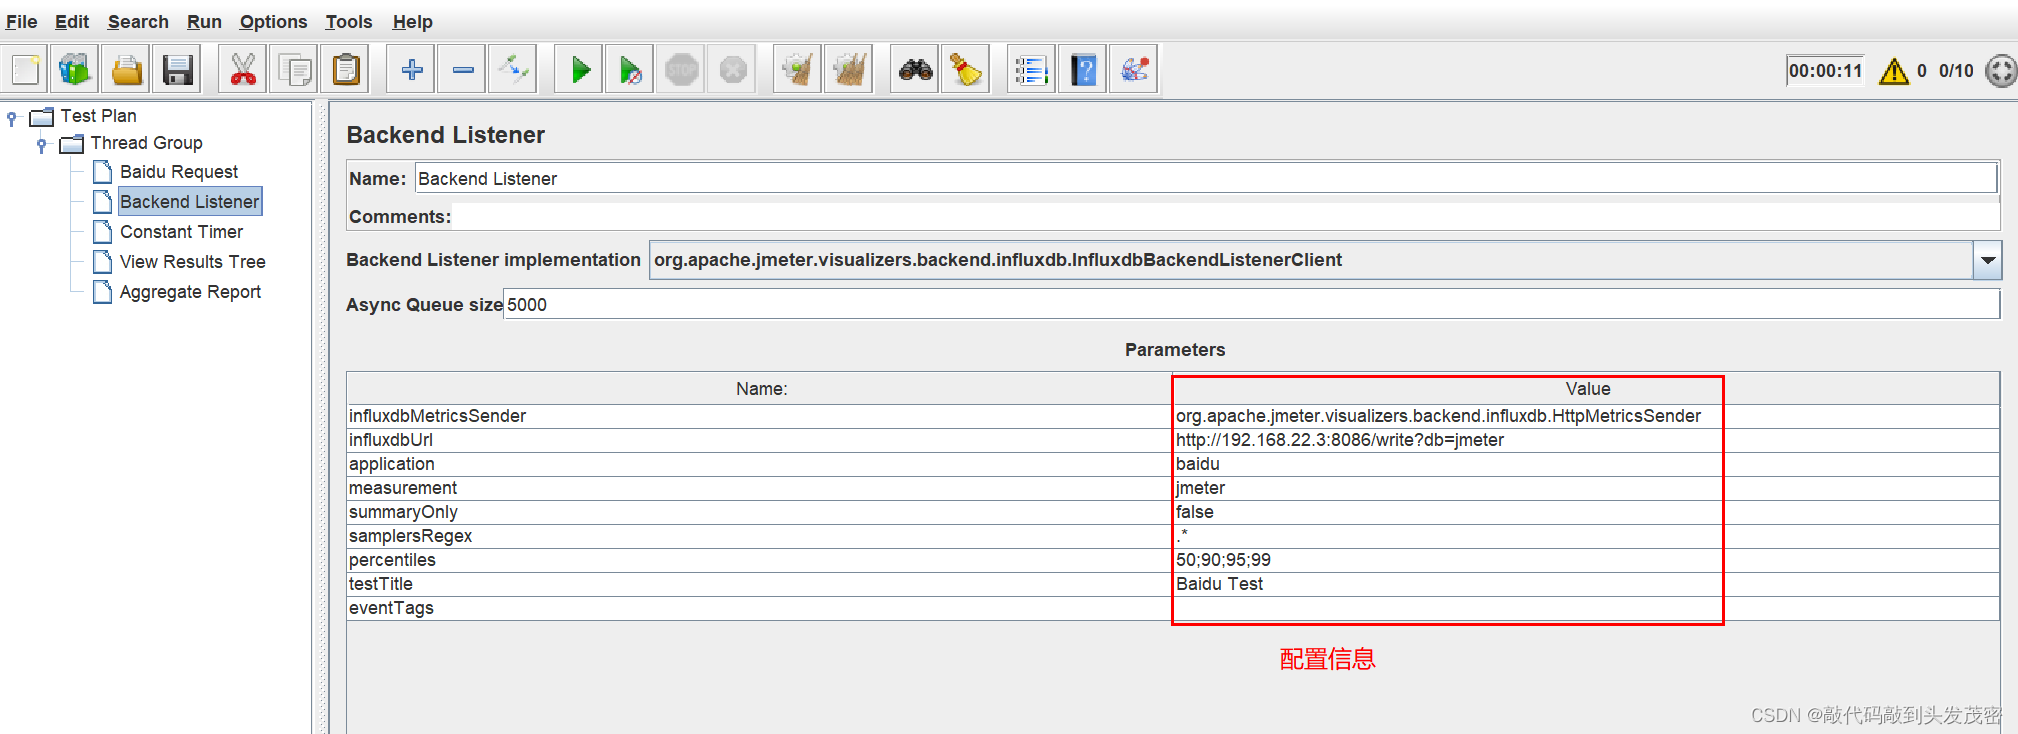Select Constant Timer in the tree
This screenshot has width=2018, height=734.
click(181, 232)
